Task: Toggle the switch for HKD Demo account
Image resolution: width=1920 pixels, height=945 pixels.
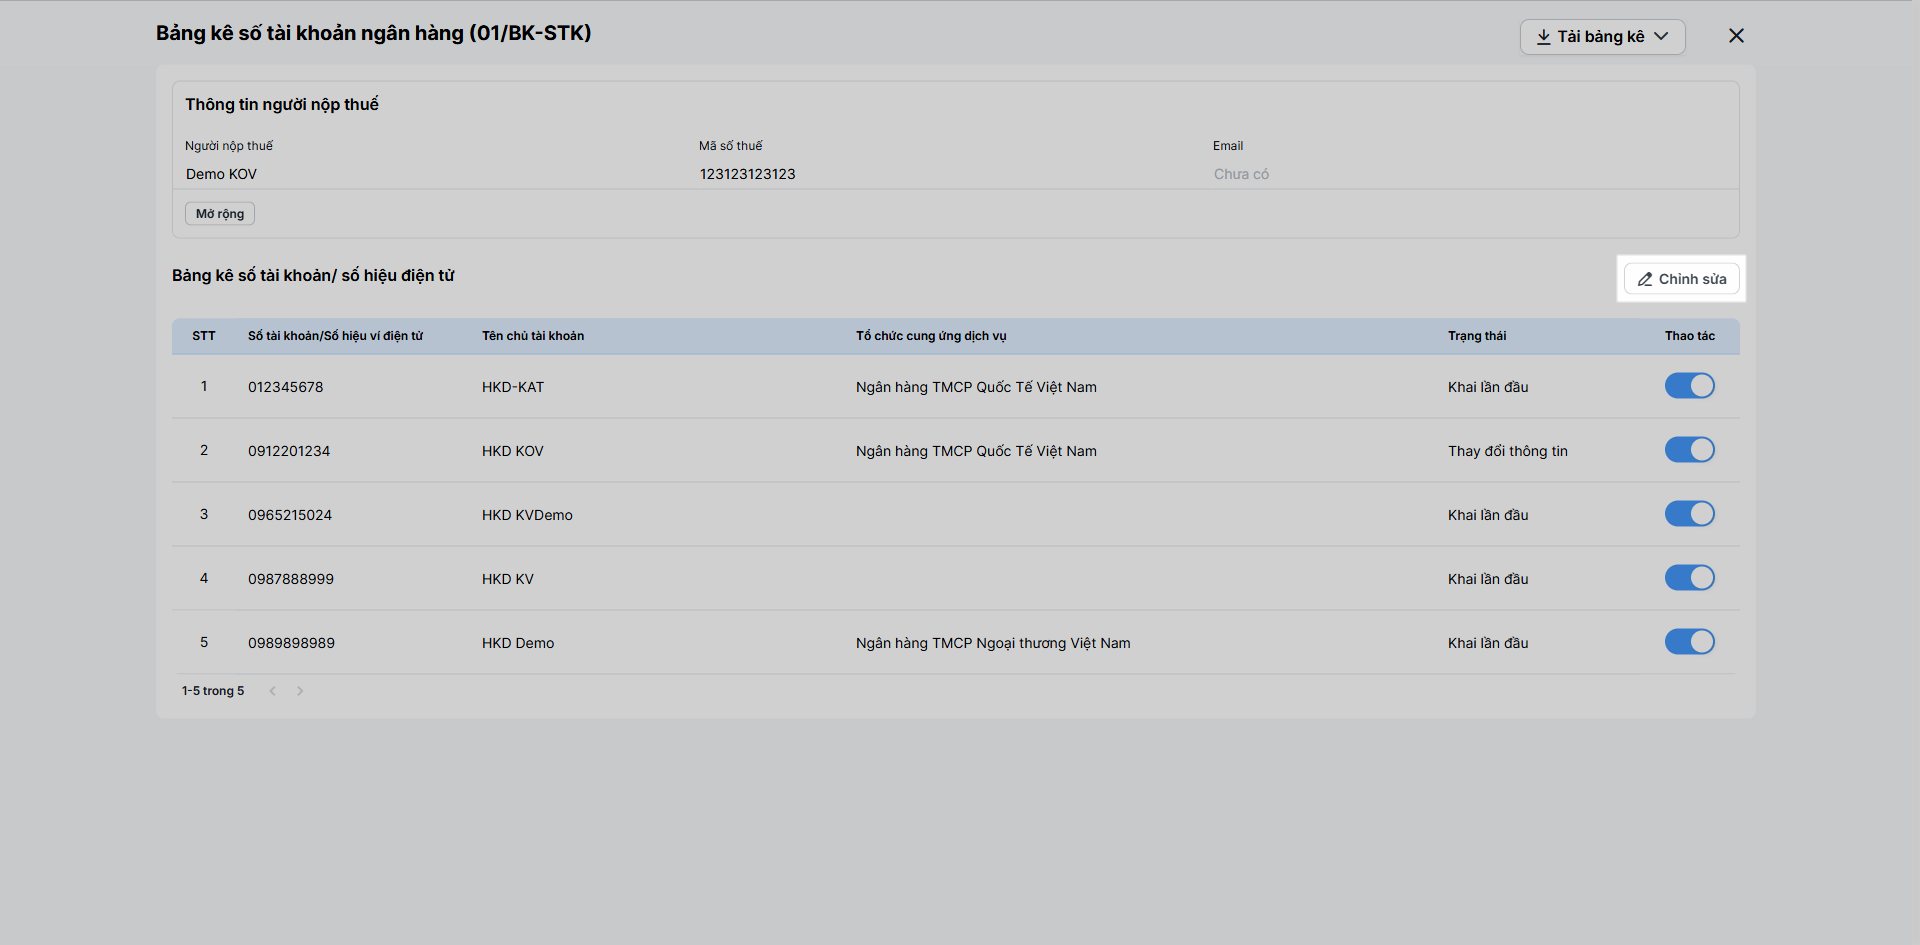Action: 1689,642
